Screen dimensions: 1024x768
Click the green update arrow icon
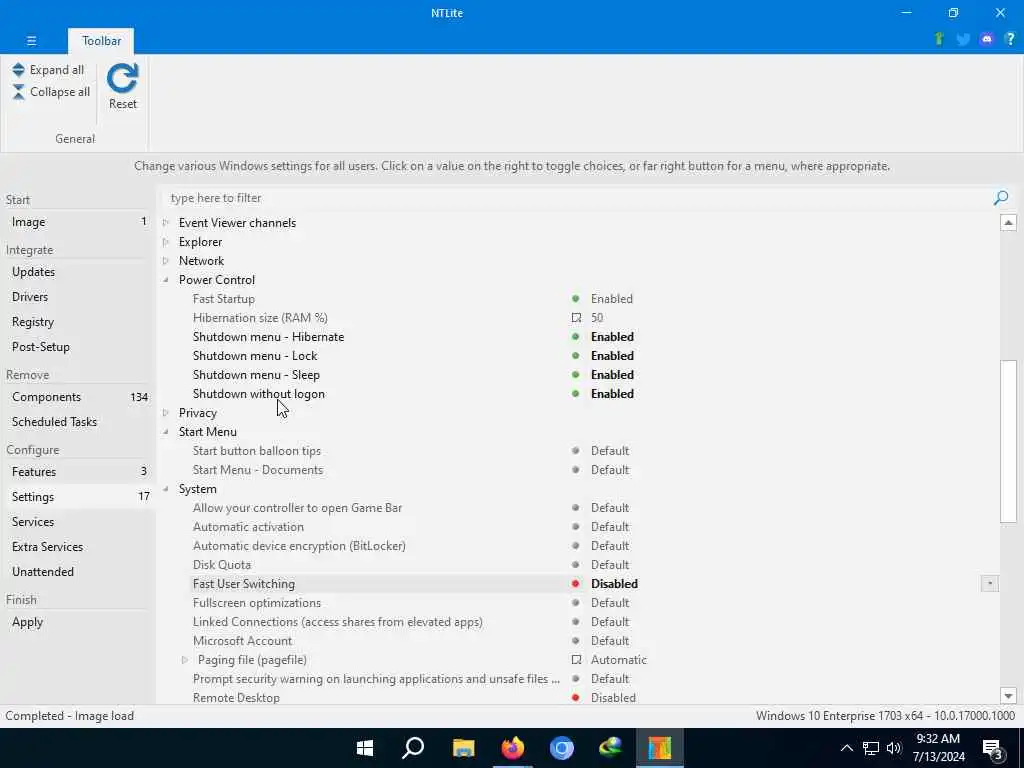[939, 39]
